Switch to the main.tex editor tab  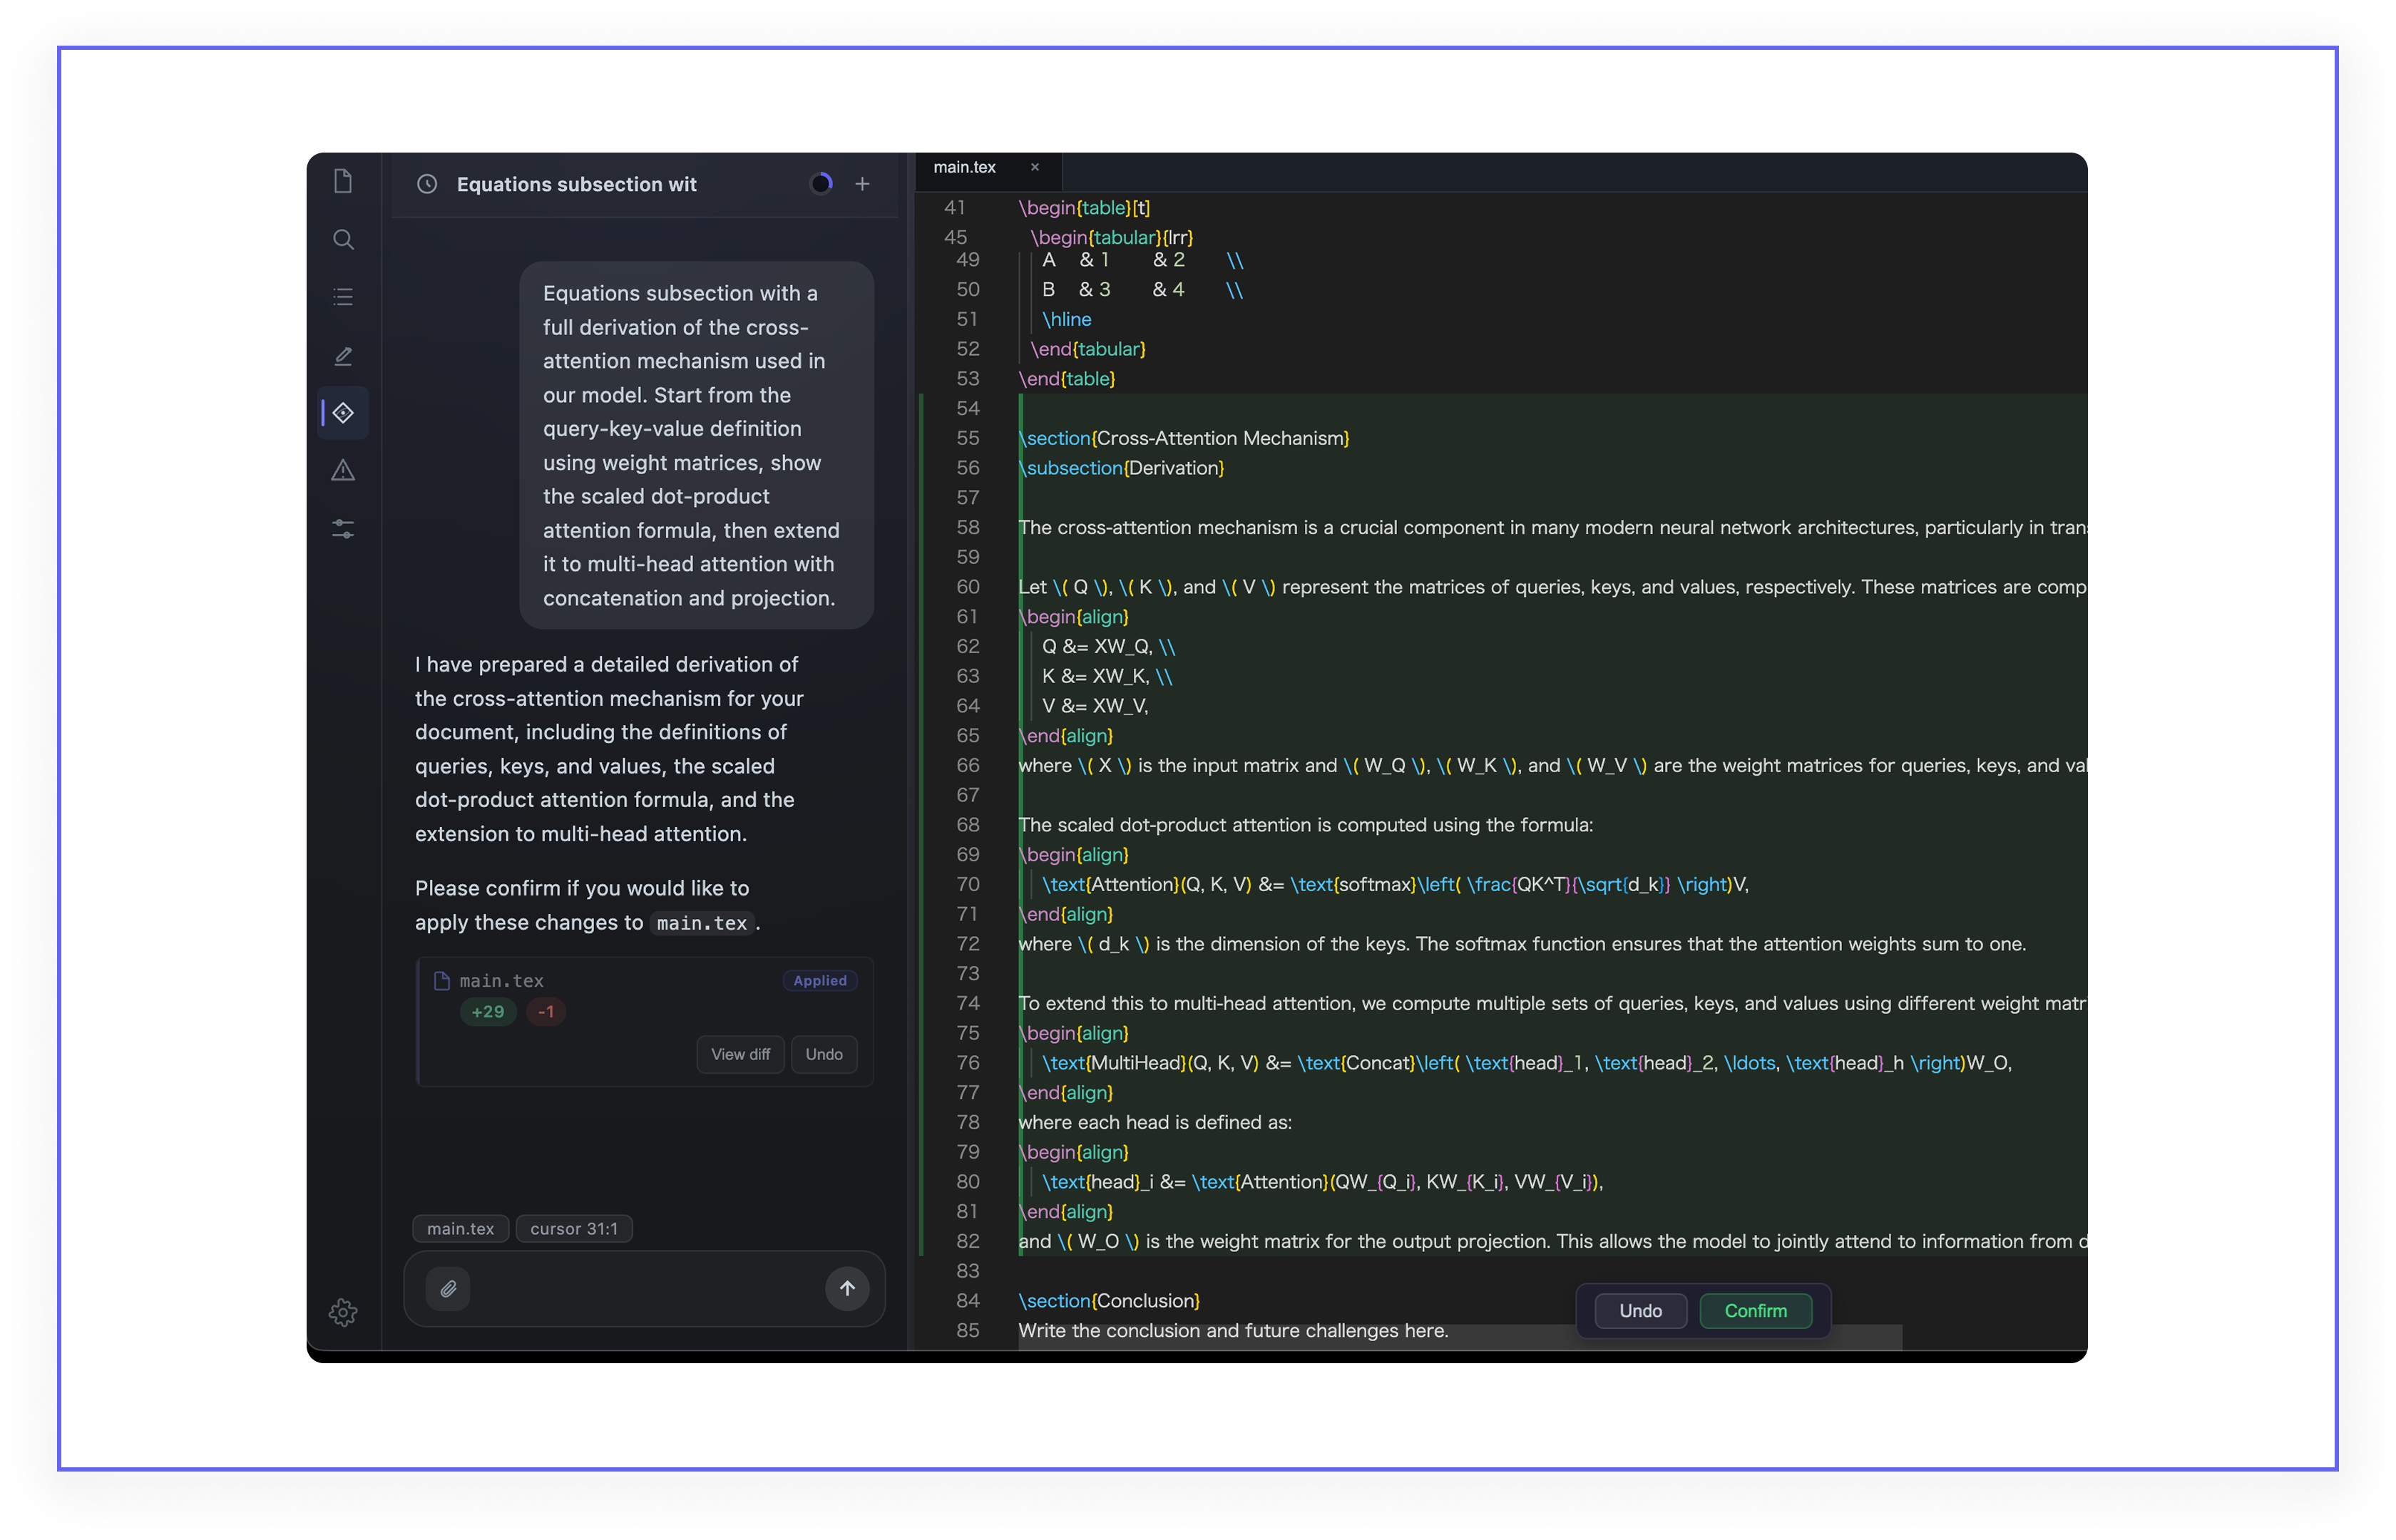point(963,167)
